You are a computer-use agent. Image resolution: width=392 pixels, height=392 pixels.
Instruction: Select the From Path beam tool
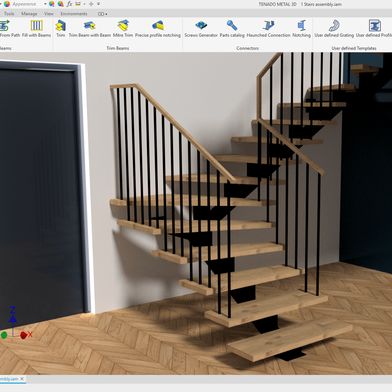click(9, 29)
